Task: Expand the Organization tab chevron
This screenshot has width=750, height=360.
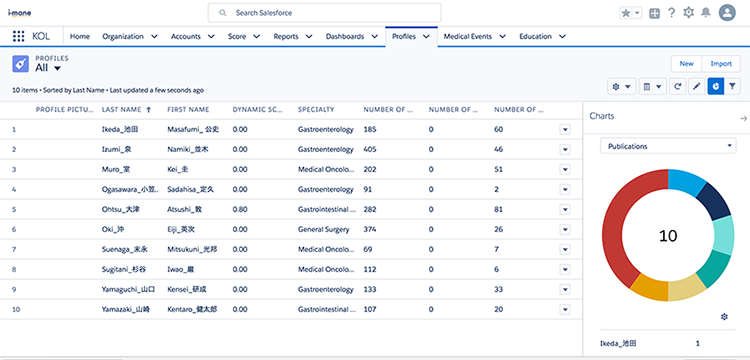Action: [154, 36]
